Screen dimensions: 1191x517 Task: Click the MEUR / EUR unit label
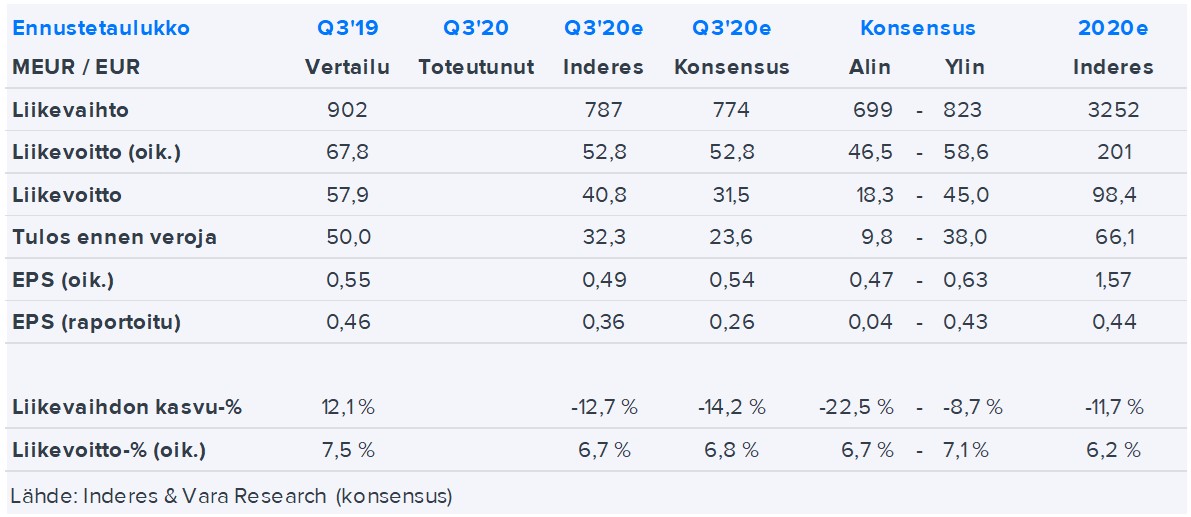(76, 68)
